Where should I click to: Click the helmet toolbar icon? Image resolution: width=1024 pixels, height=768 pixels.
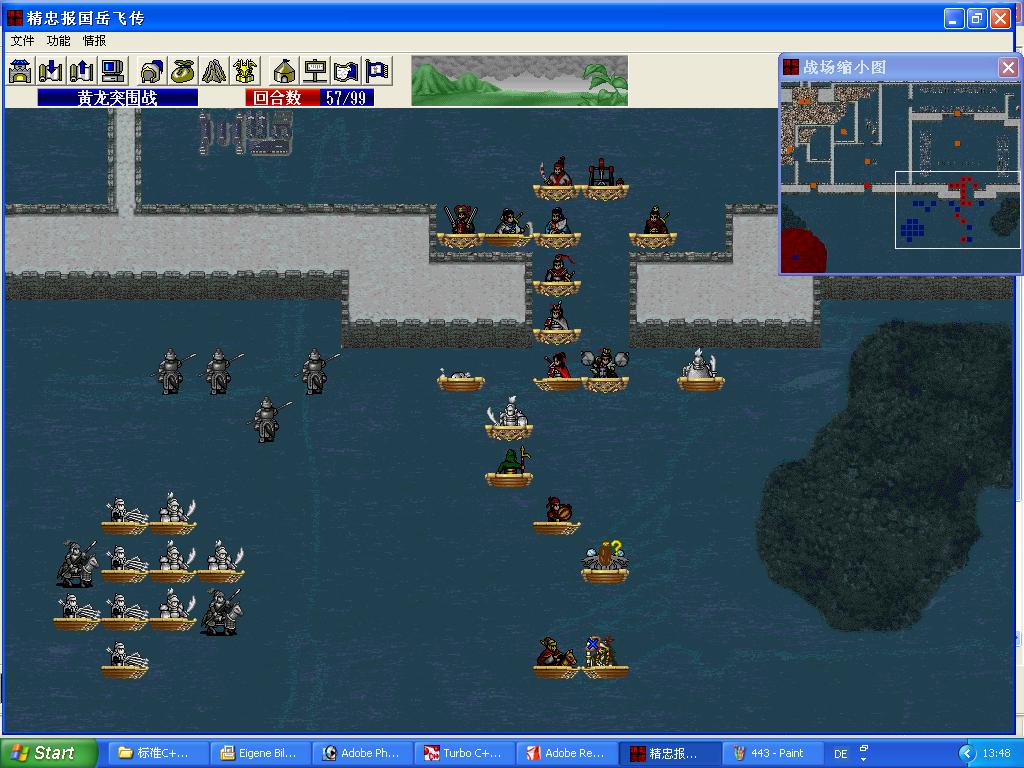coord(152,71)
